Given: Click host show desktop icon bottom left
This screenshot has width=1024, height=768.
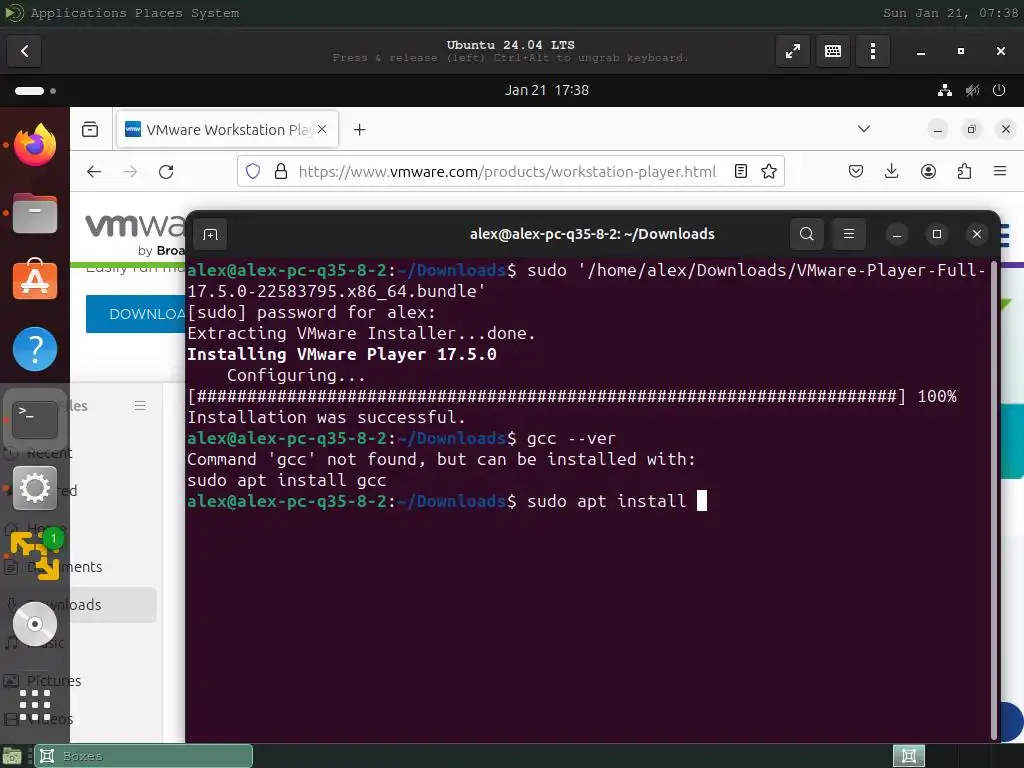Looking at the screenshot, I should (12, 757).
